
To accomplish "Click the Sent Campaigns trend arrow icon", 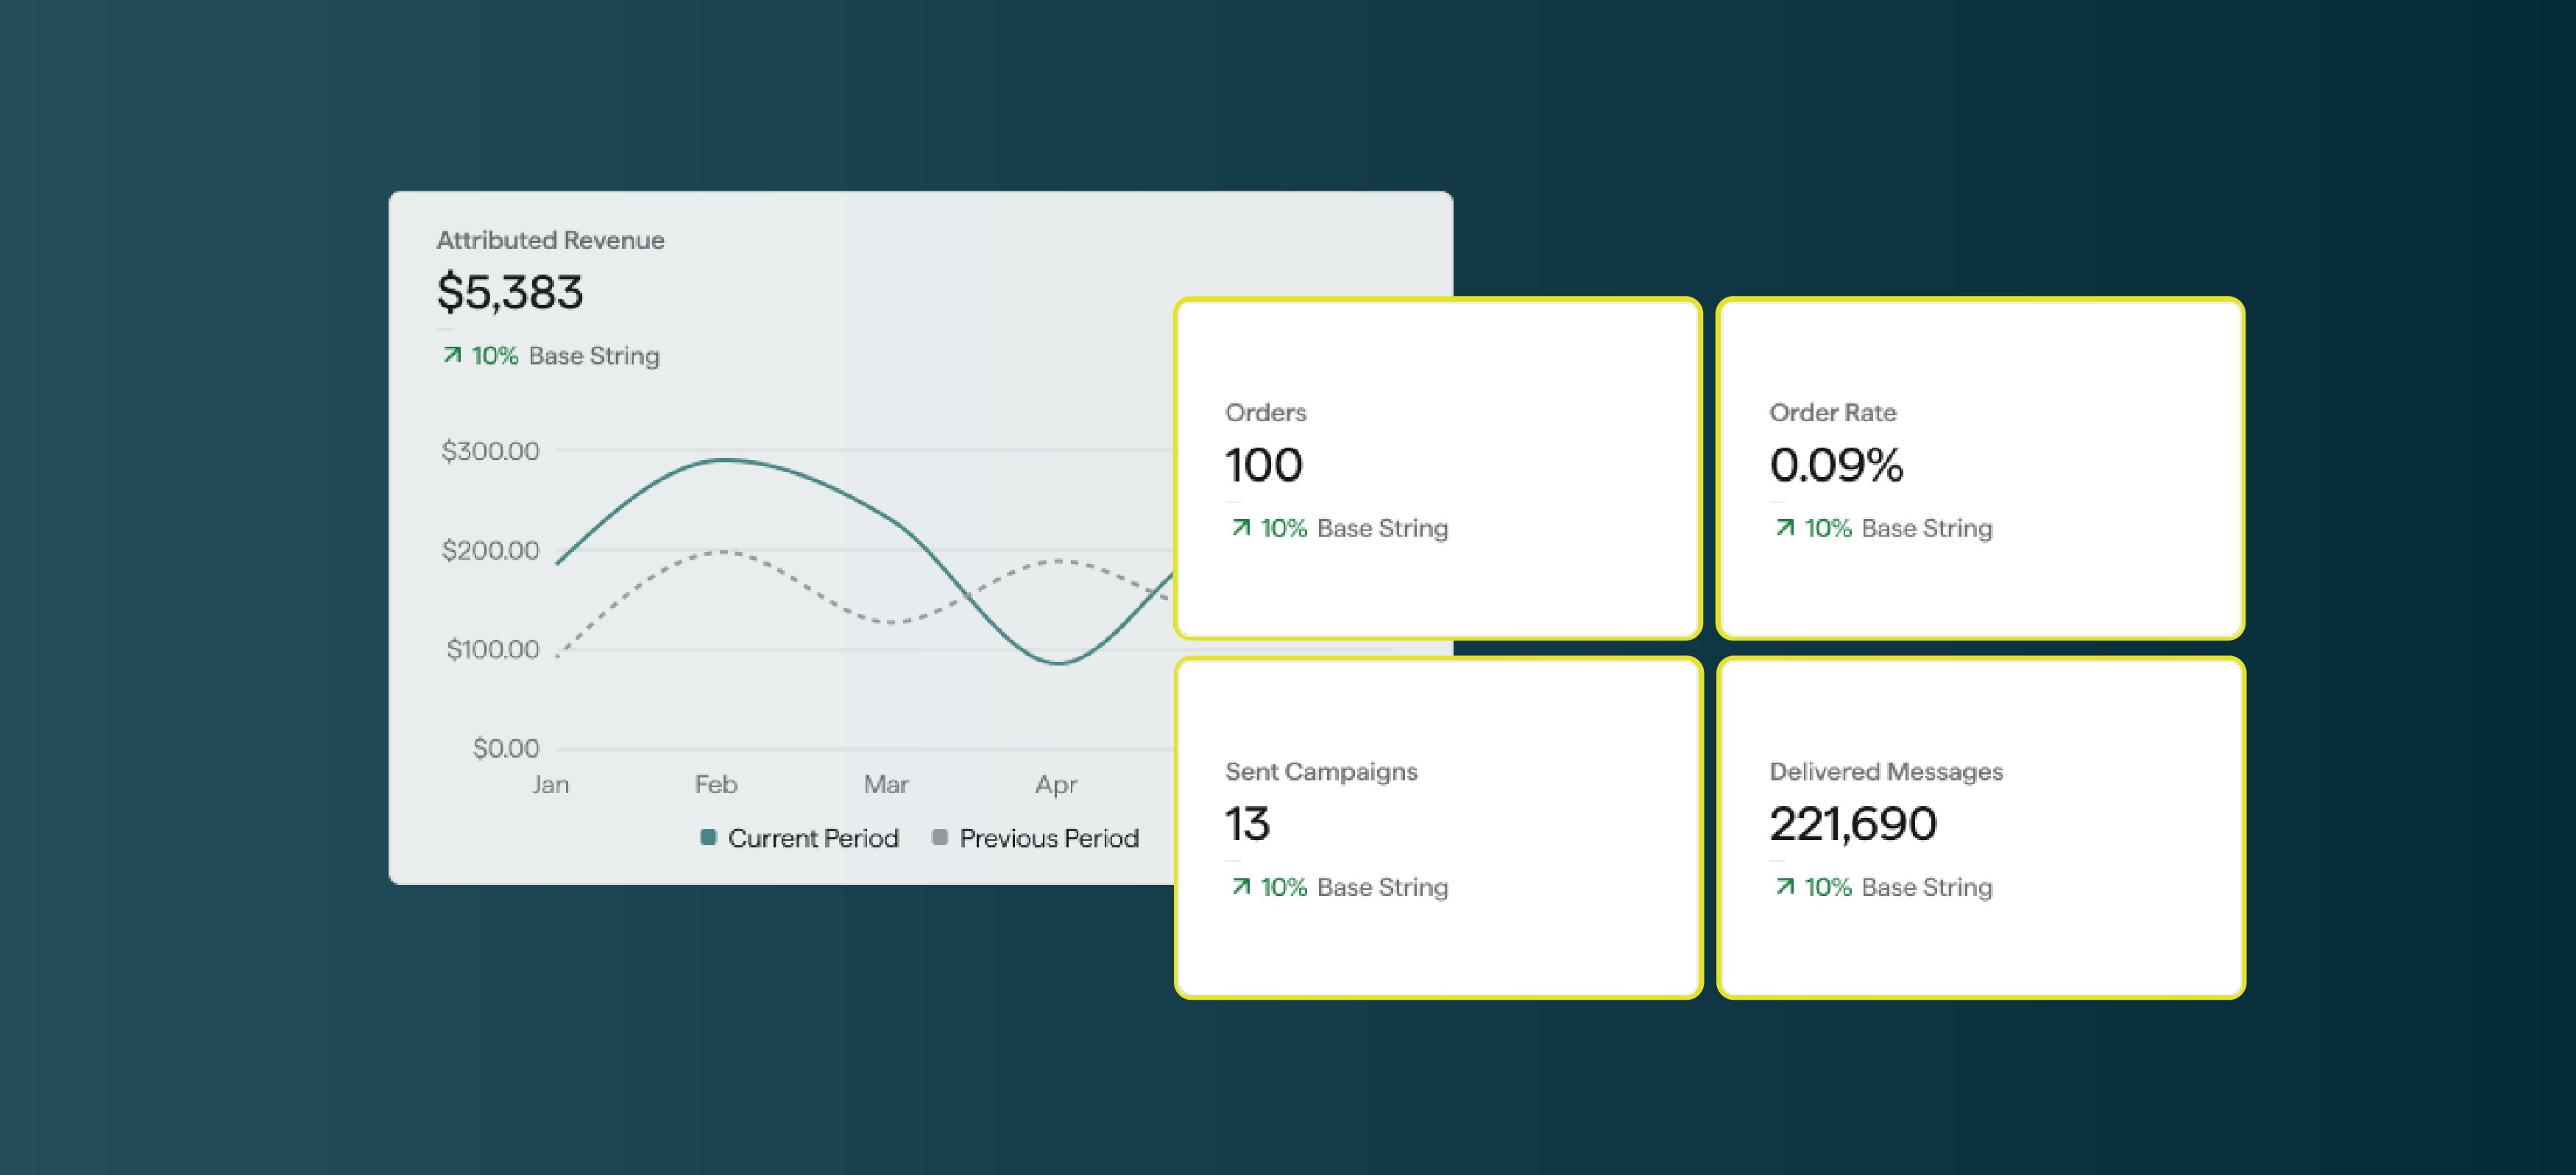I will coord(1241,886).
